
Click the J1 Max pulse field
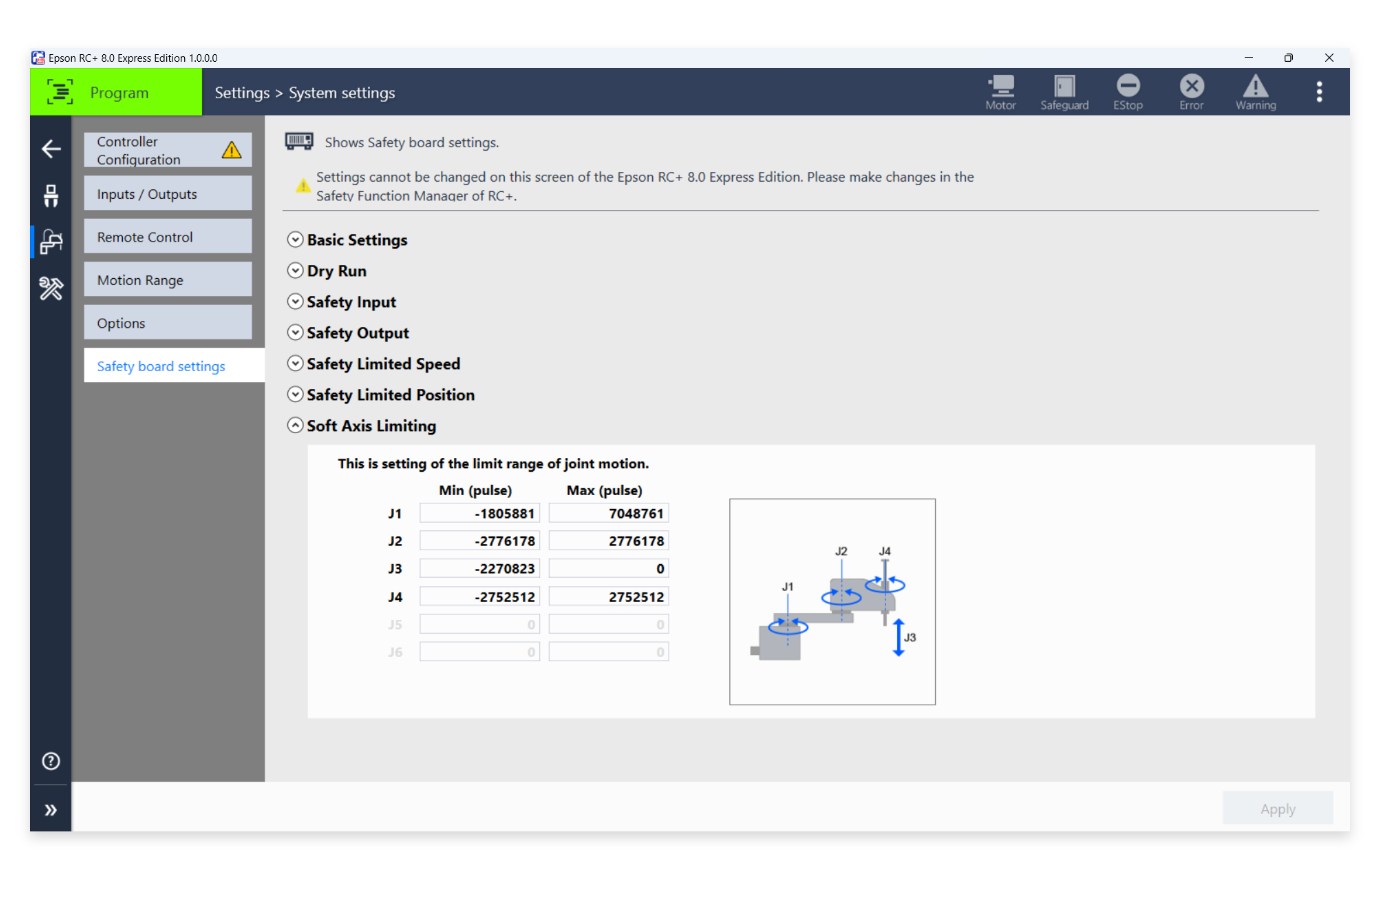609,513
